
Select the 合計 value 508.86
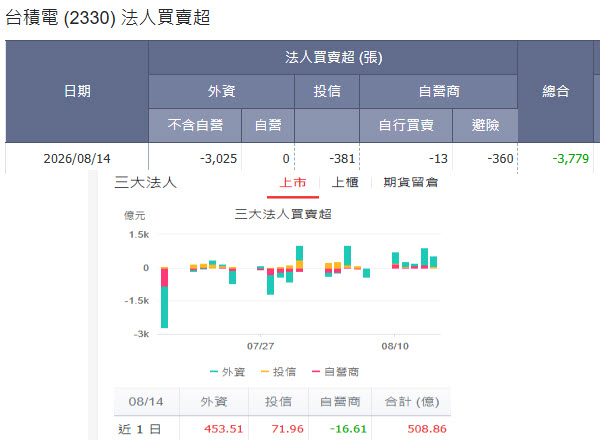pyautogui.click(x=427, y=429)
